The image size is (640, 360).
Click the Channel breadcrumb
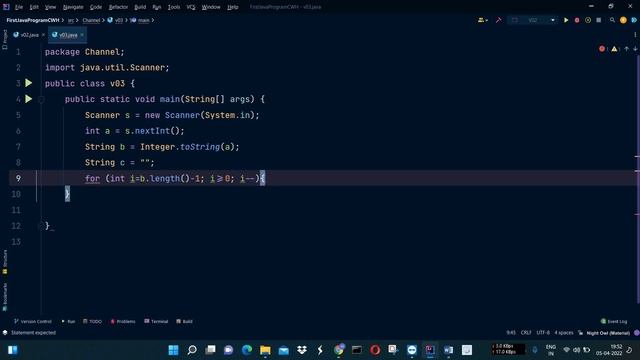91,20
